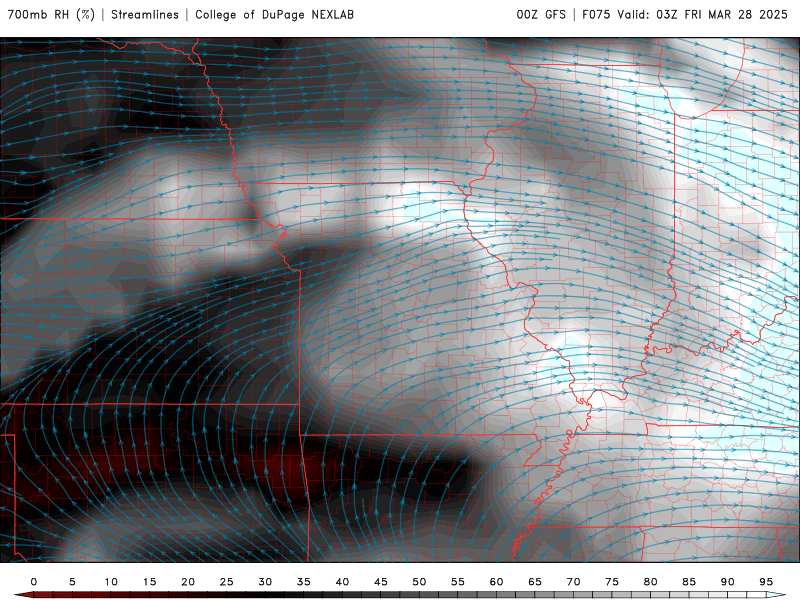Click the '5' value on color scale
This screenshot has height=600, width=800.
(72, 582)
